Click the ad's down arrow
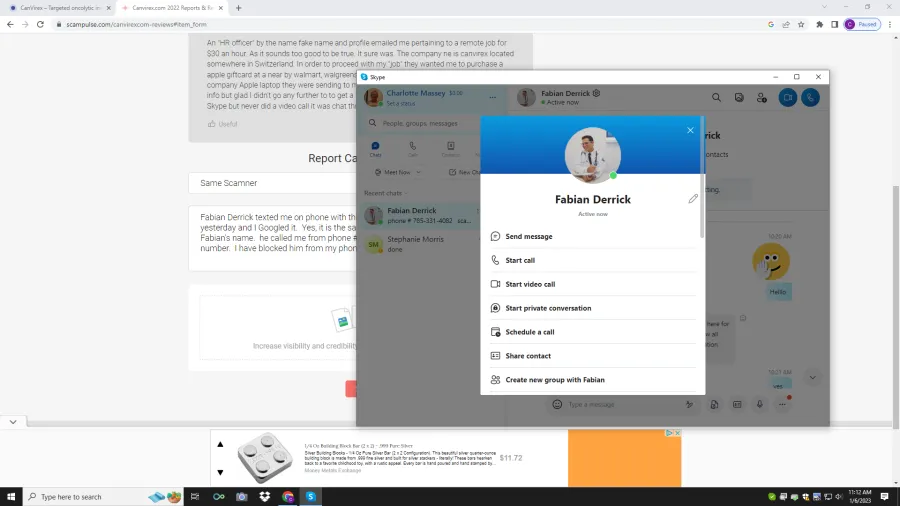900x506 pixels. point(220,472)
